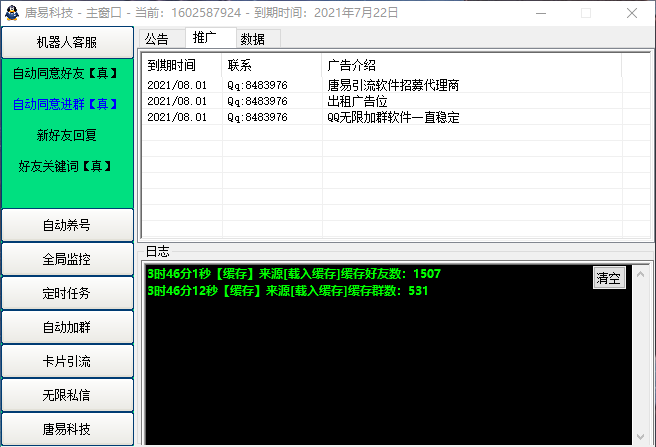Toggle 好友关键词【真】 option
The height and width of the screenshot is (447, 656).
[x=65, y=166]
